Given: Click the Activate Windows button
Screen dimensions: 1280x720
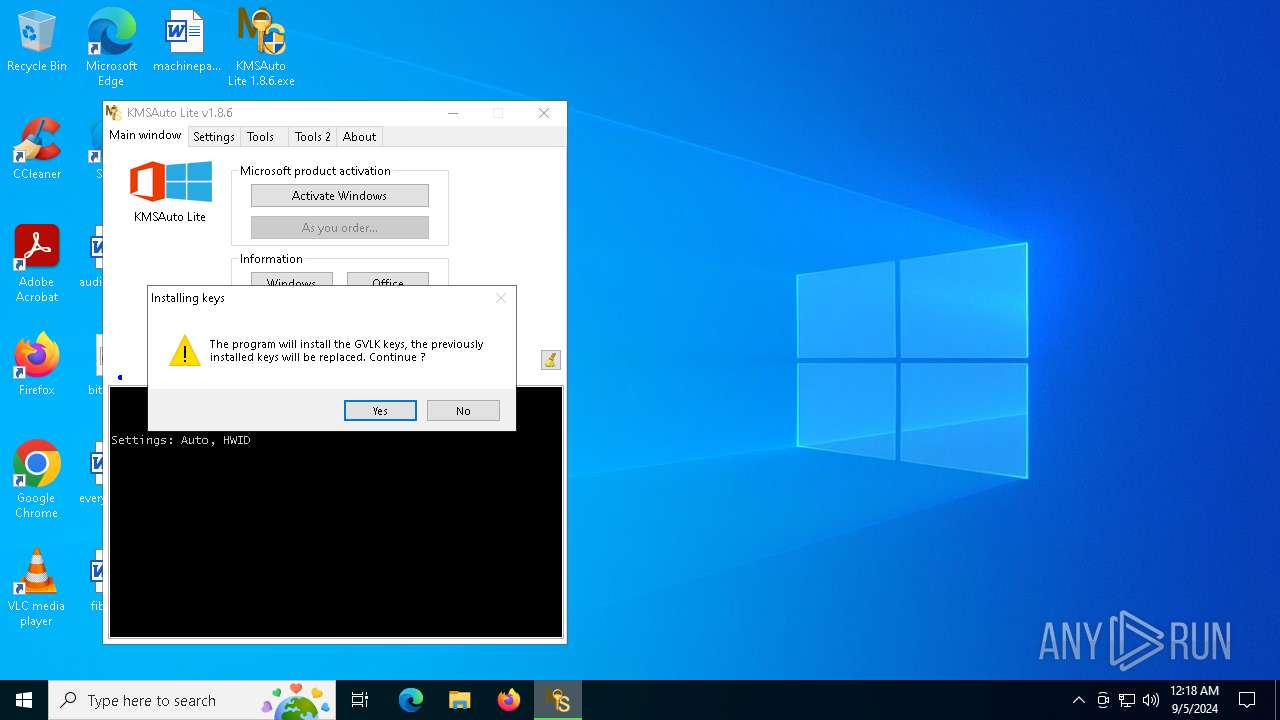Looking at the screenshot, I should tap(340, 196).
